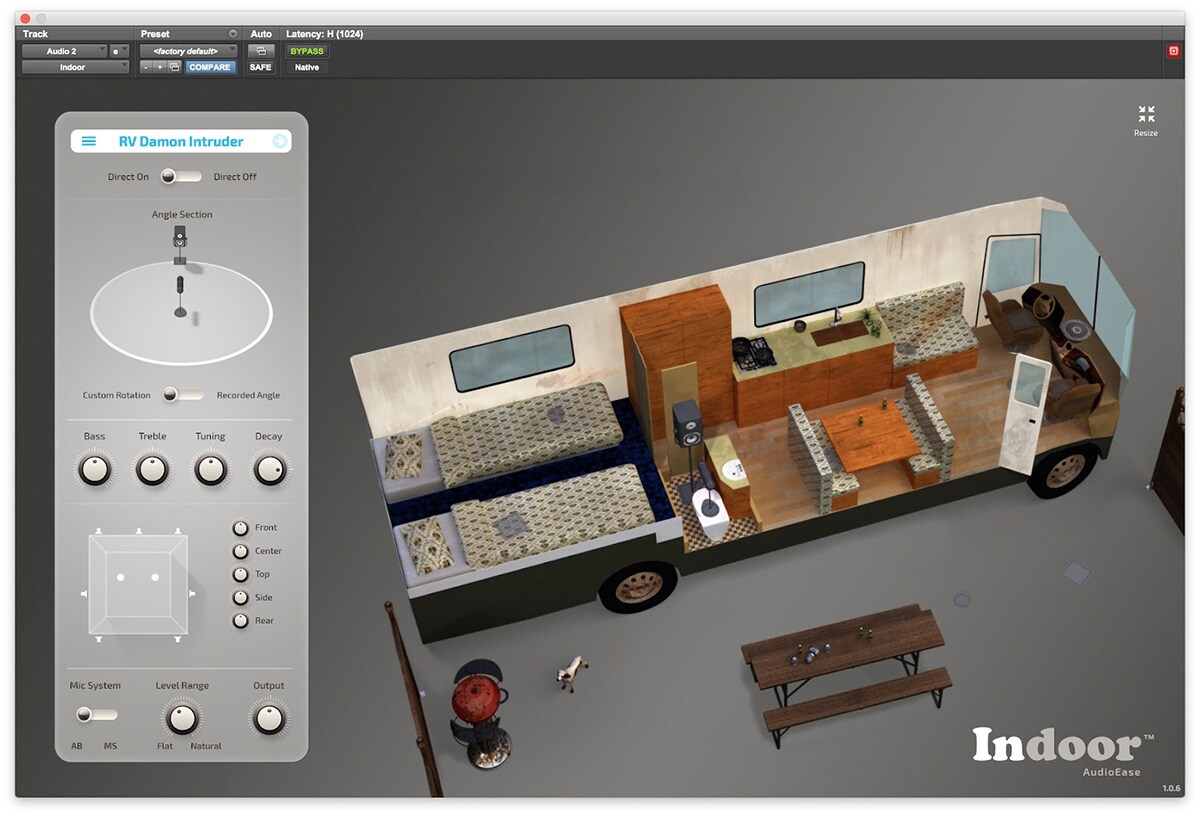1200x816 pixels.
Task: Click the left-side speaker marker on the grid
Action: (x=84, y=594)
